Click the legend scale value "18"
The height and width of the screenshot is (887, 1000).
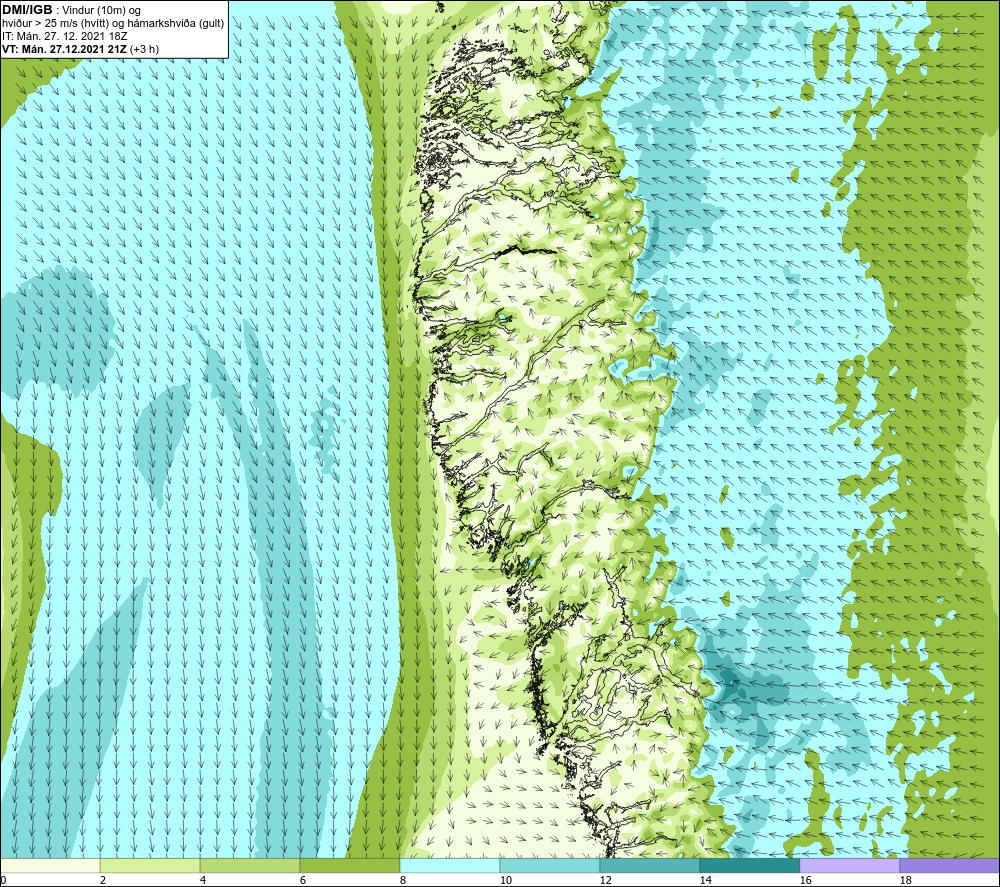[905, 881]
